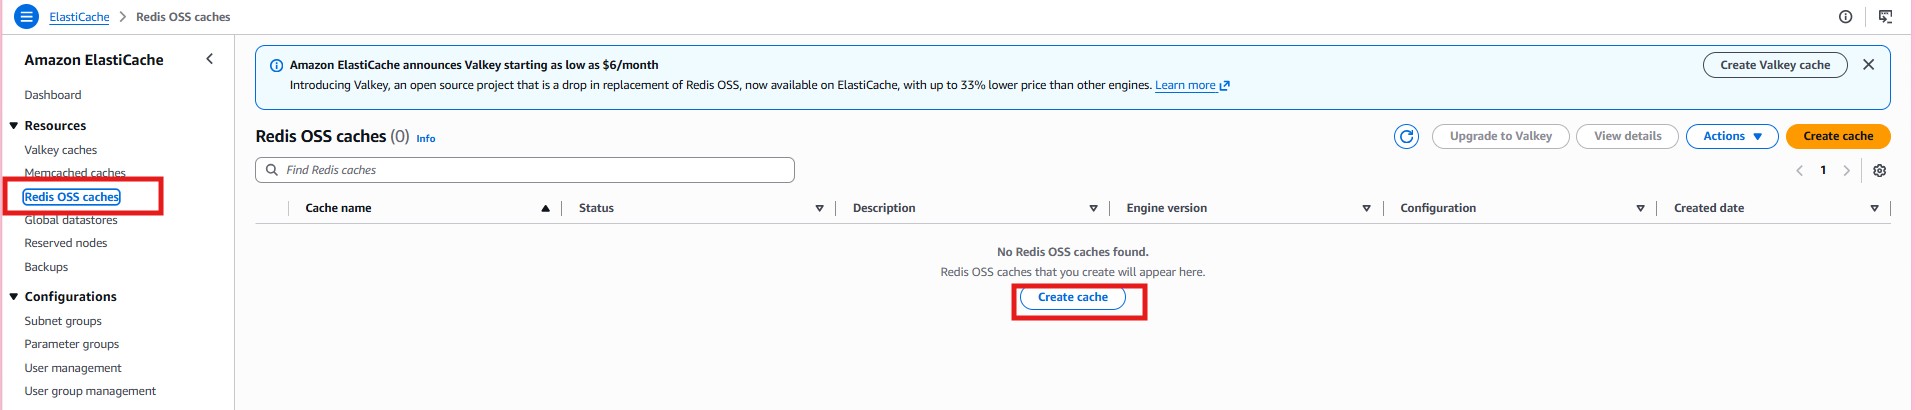Focus the Find Redis caches field
The image size is (1915, 410).
[x=525, y=170]
